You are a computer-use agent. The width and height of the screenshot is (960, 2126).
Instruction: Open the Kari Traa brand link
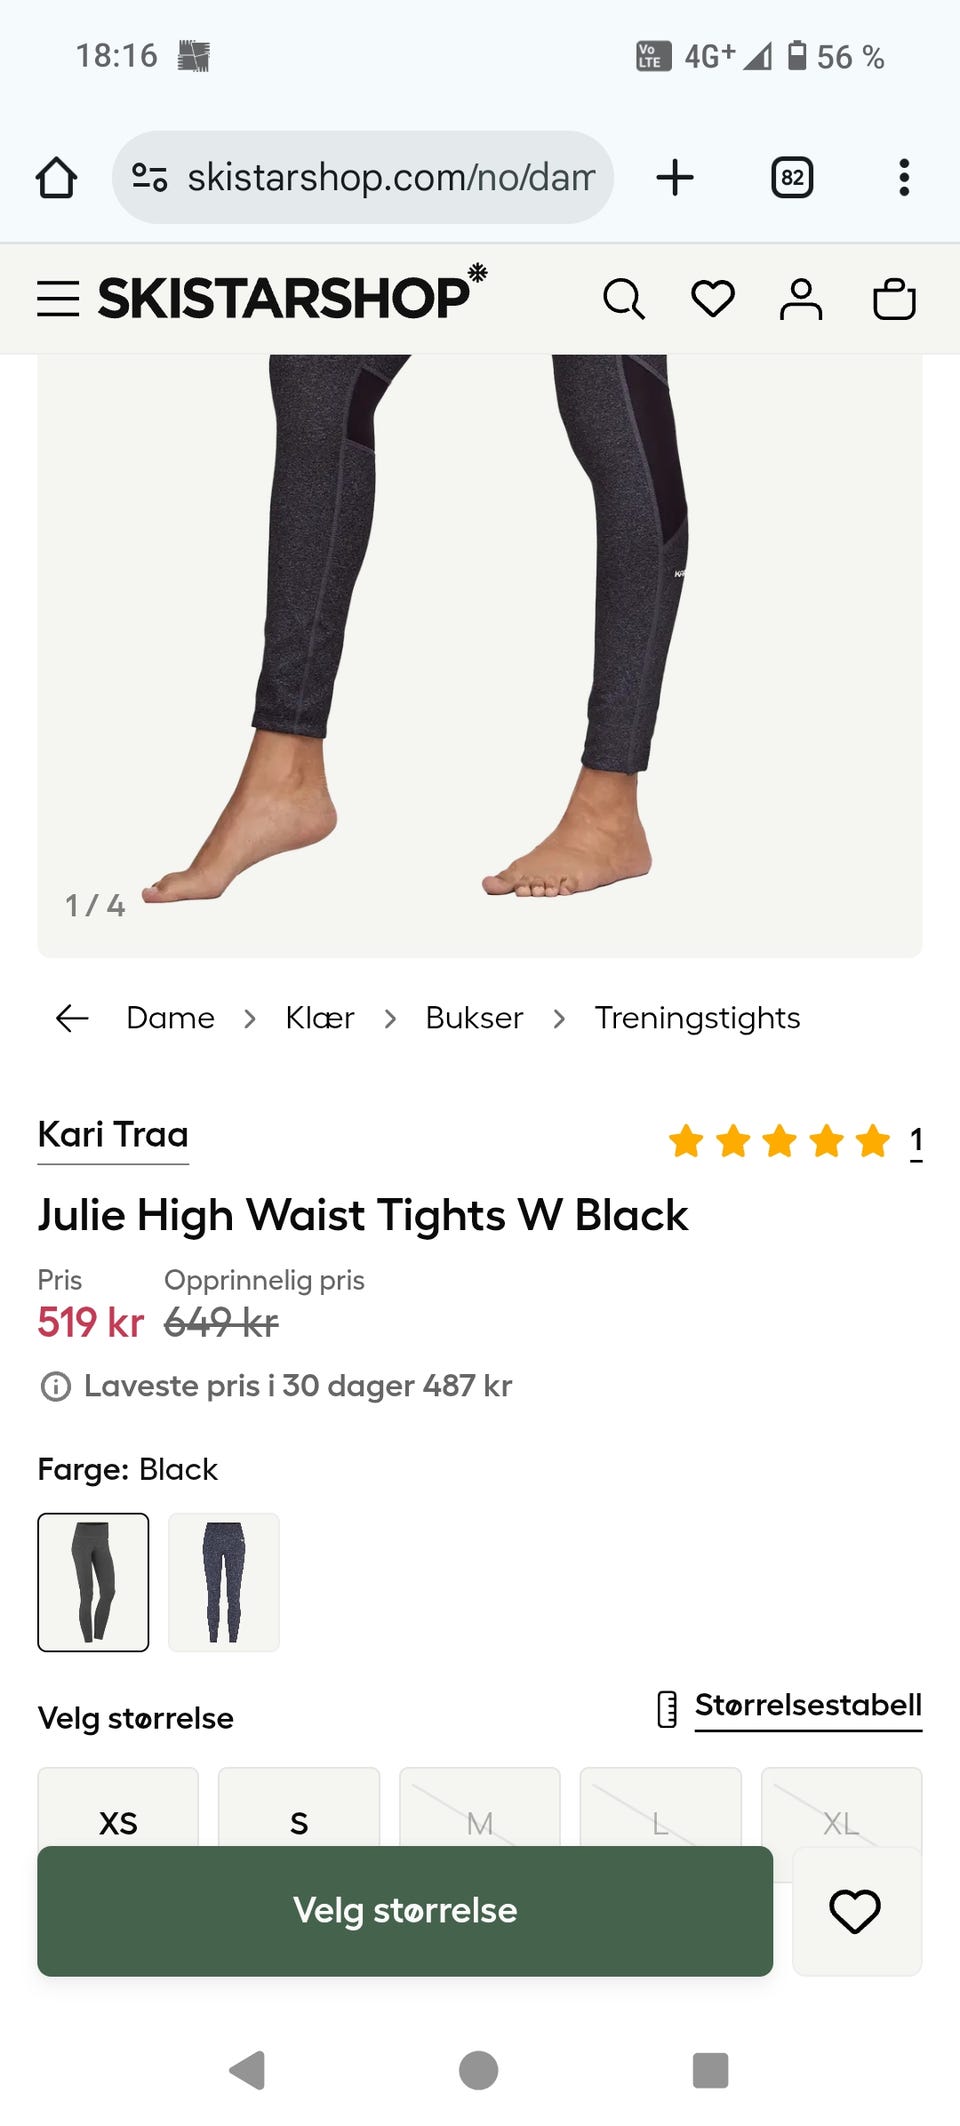pos(113,1135)
